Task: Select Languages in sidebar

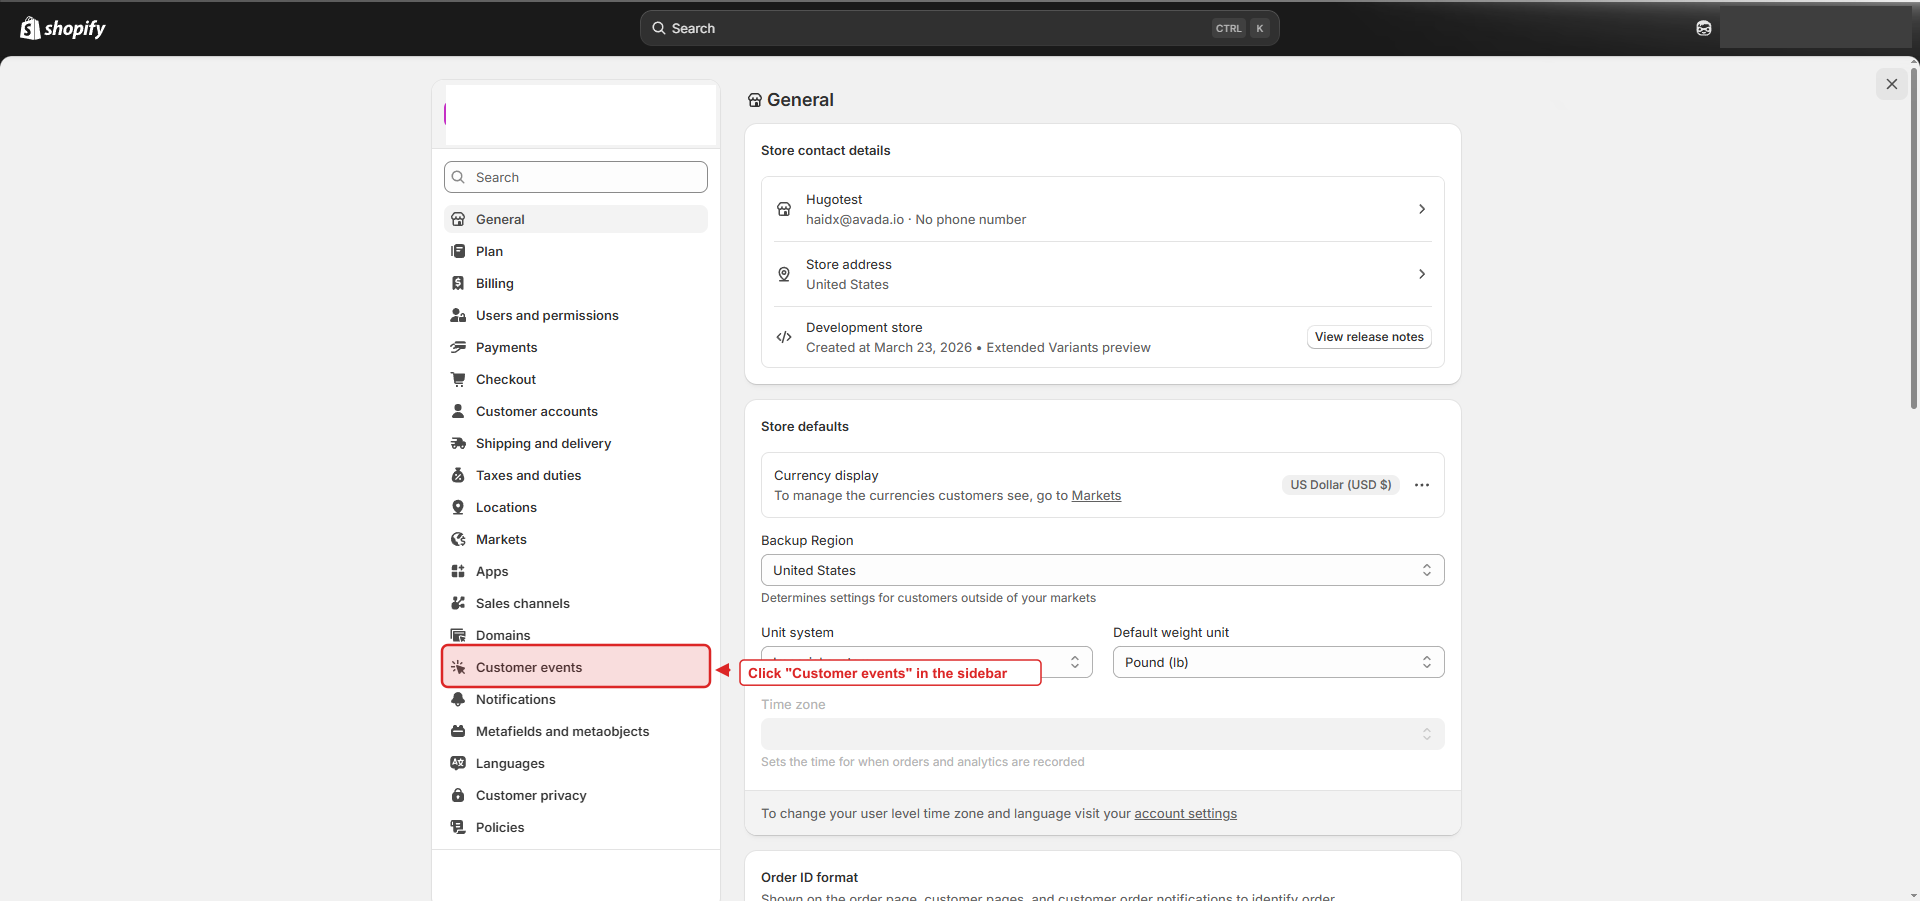Action: coord(576,763)
